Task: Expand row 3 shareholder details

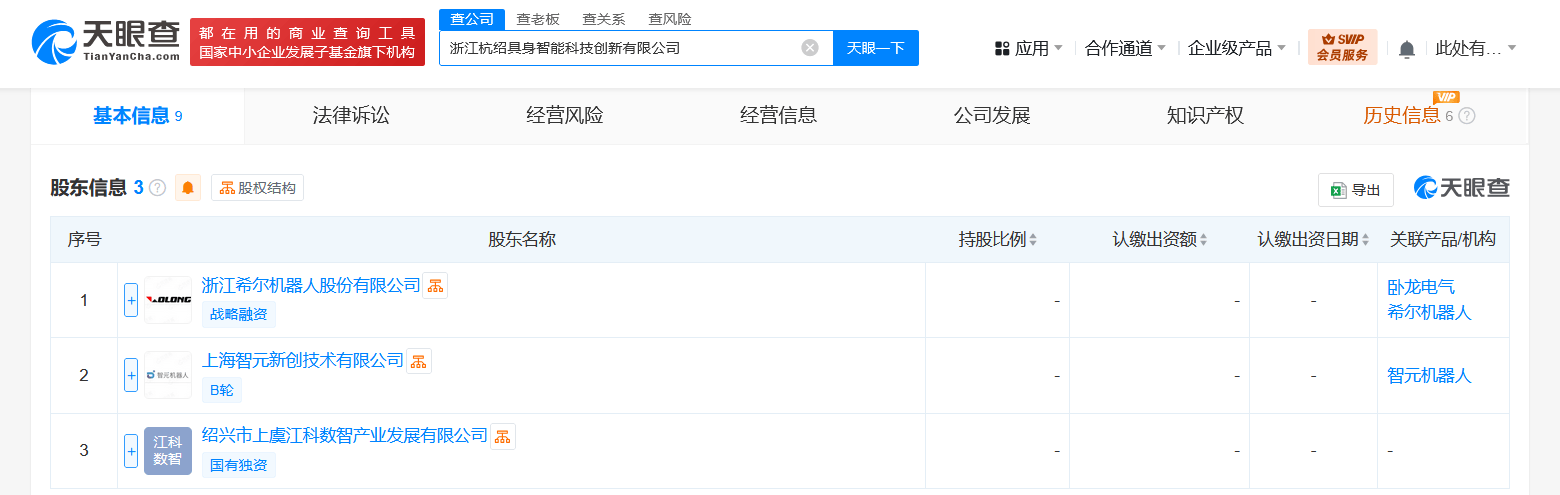Action: [131, 450]
